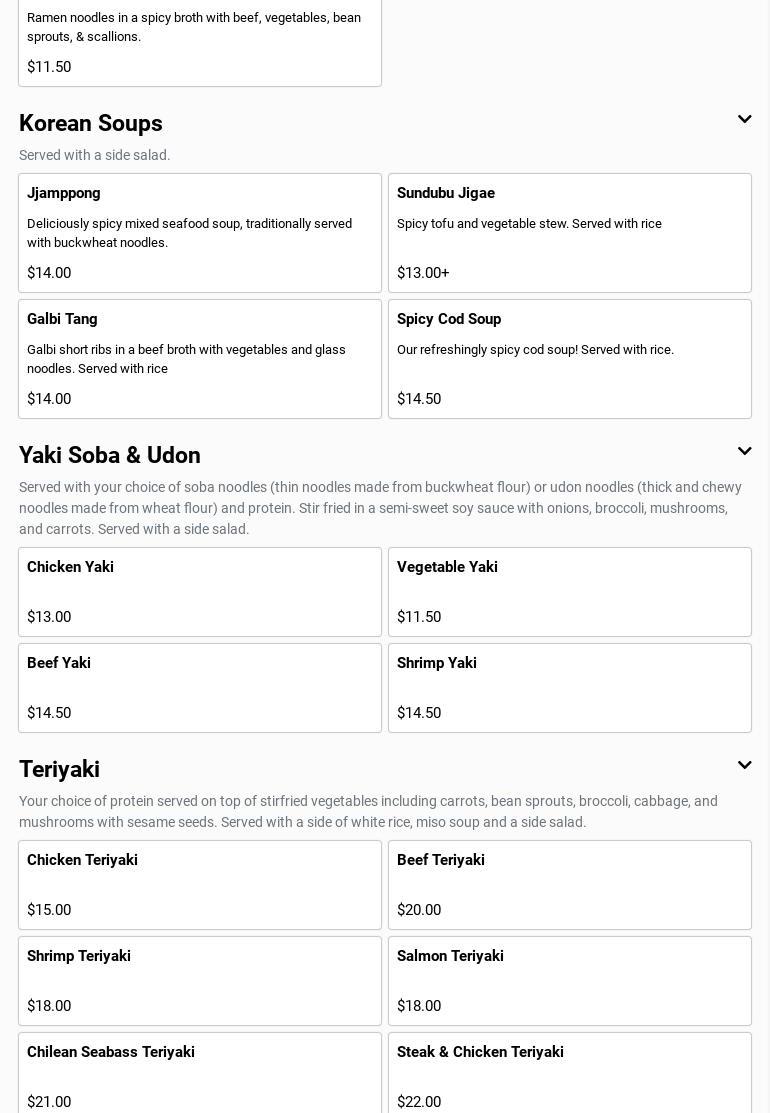
Task: Open the Beef Yaki card
Action: pos(200,688)
